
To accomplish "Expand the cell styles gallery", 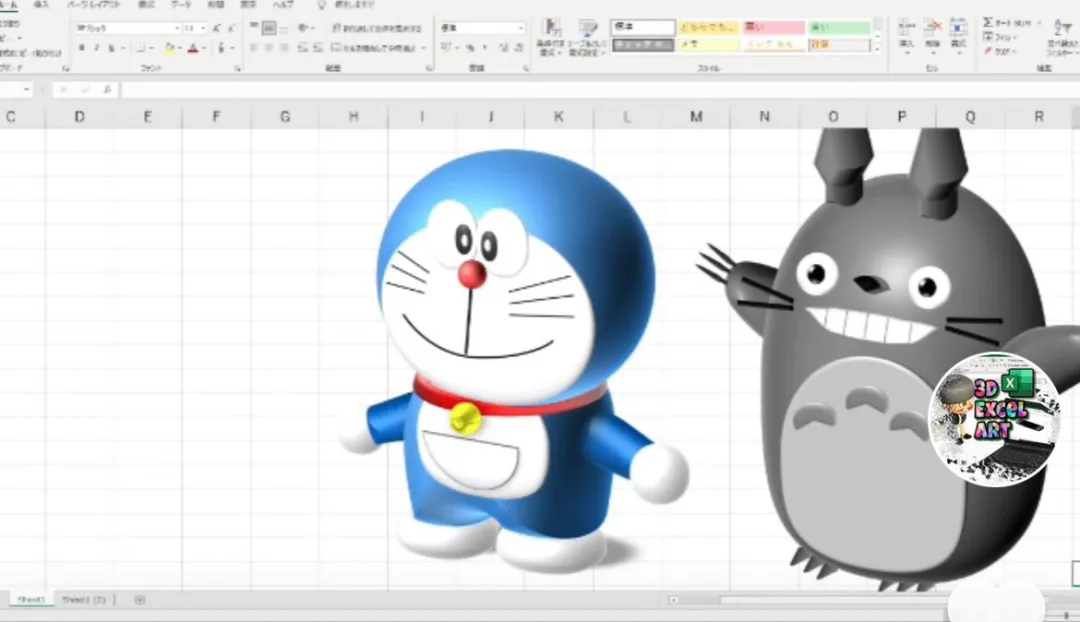I will click(x=878, y=49).
